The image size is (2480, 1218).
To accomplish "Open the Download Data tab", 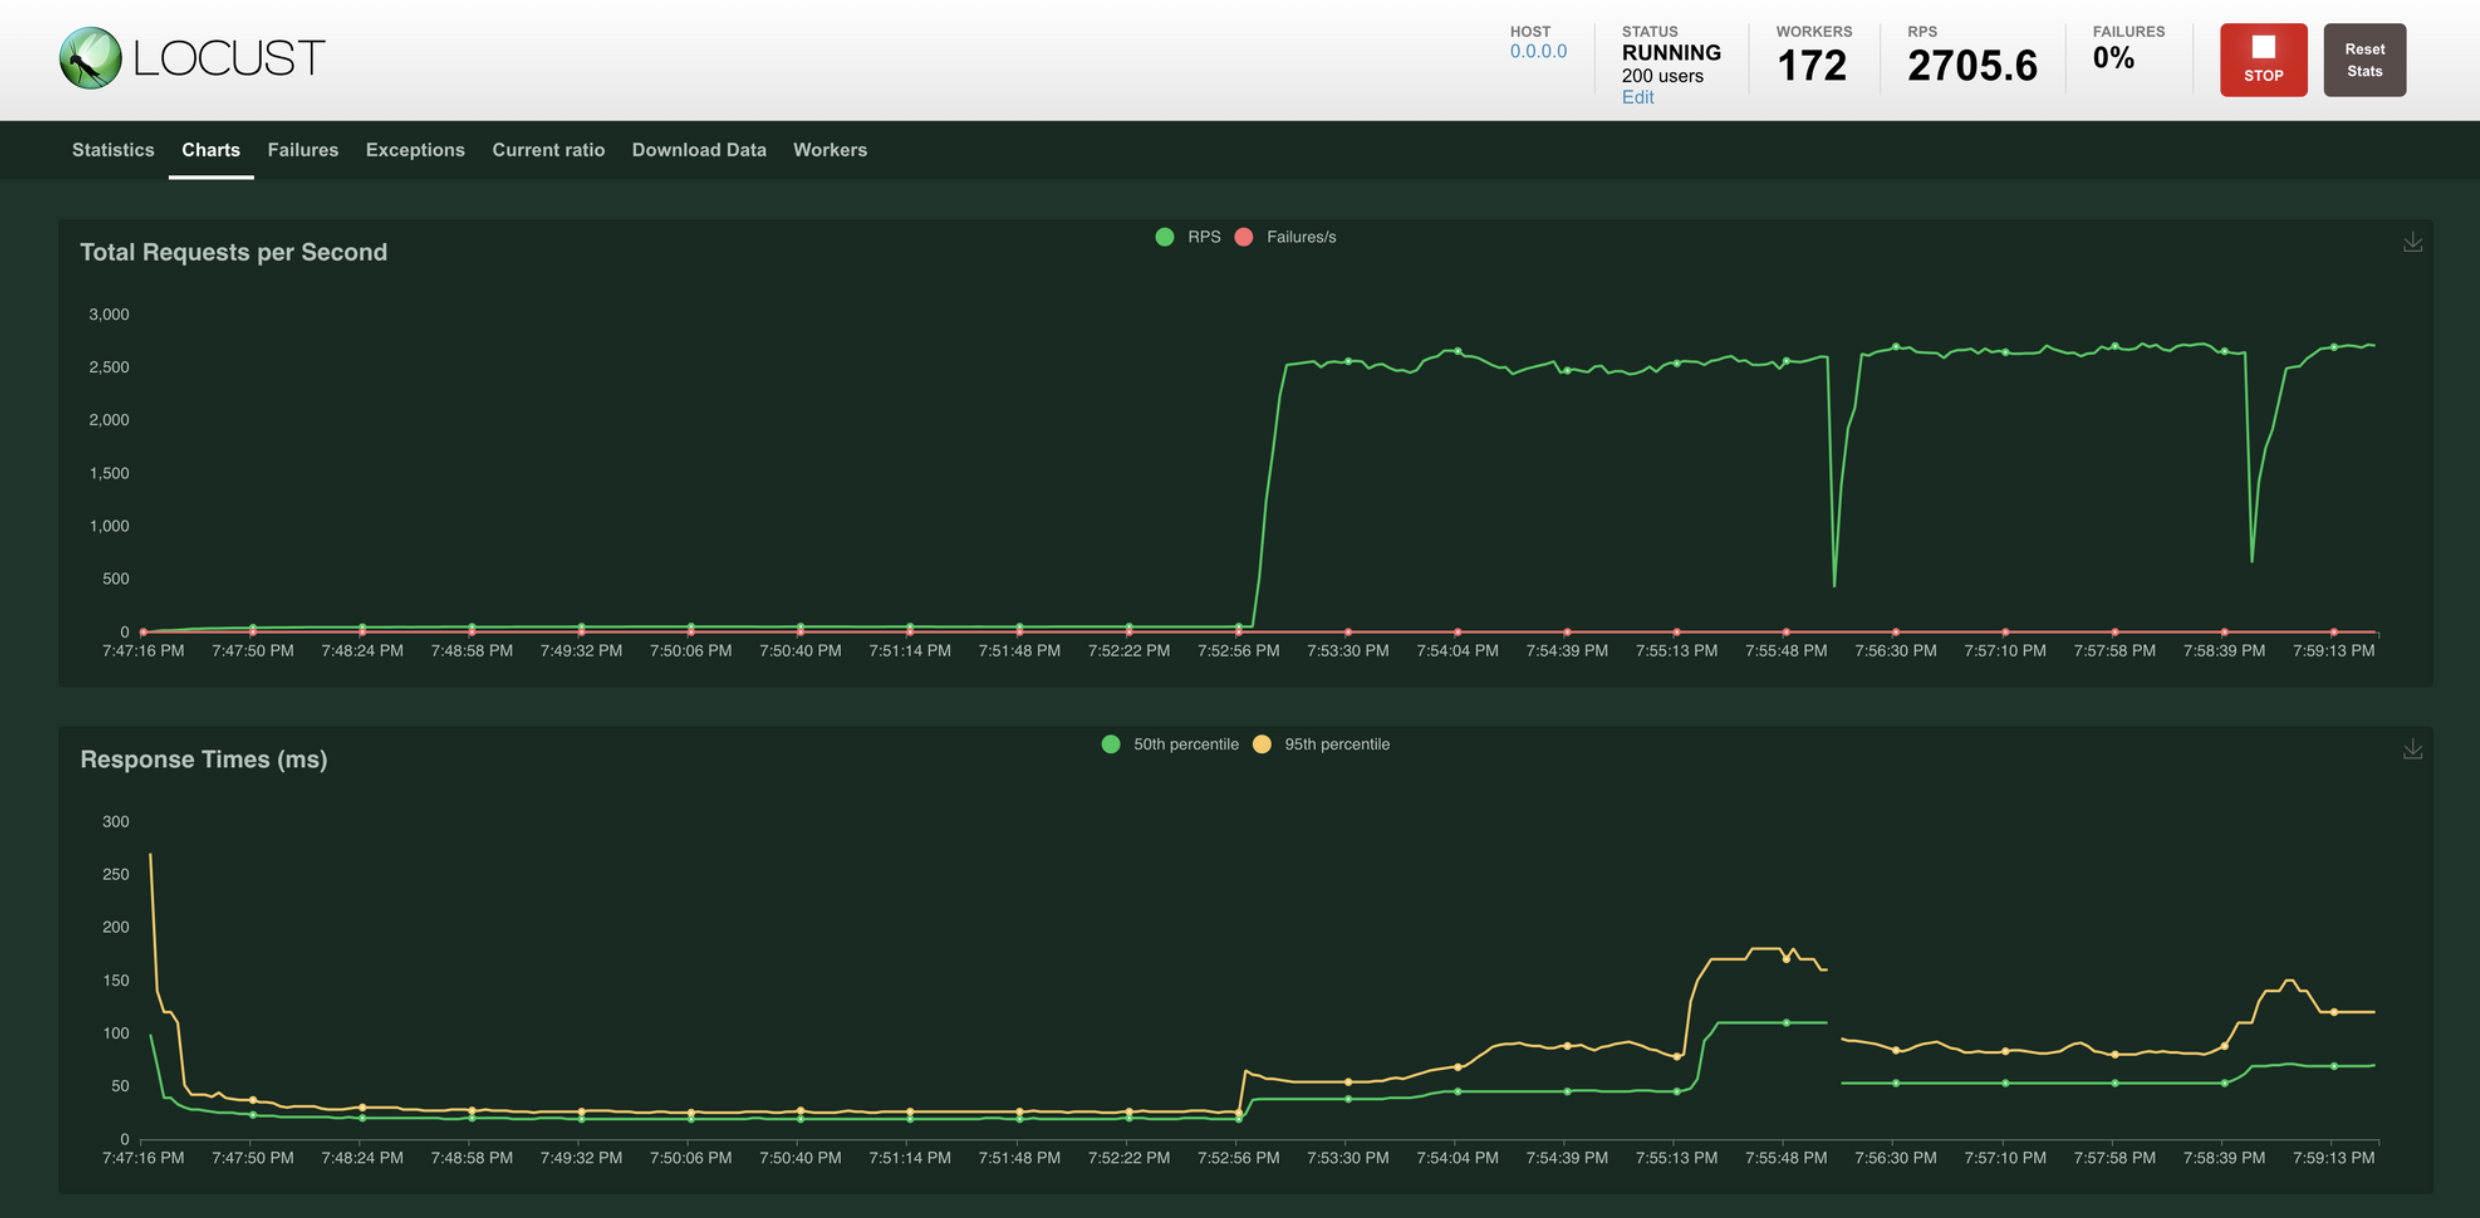I will click(698, 150).
